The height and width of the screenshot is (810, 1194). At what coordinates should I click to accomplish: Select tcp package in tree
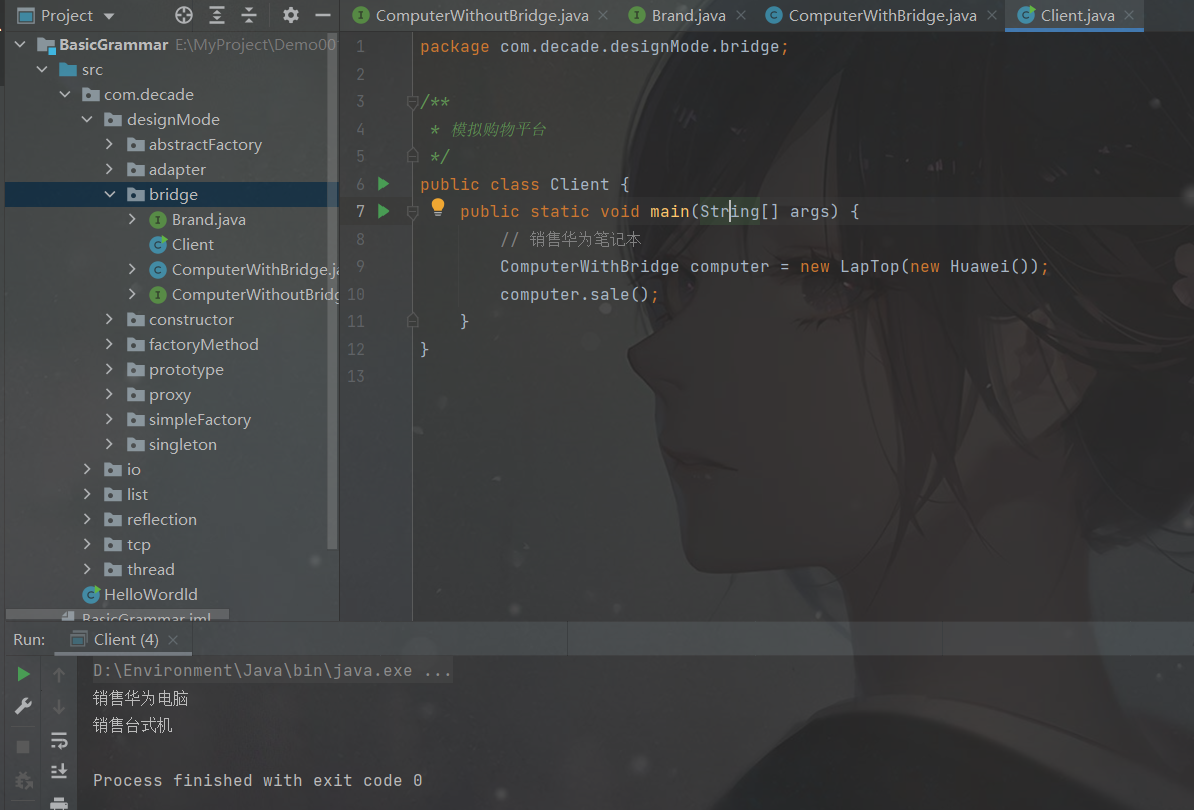[139, 545]
